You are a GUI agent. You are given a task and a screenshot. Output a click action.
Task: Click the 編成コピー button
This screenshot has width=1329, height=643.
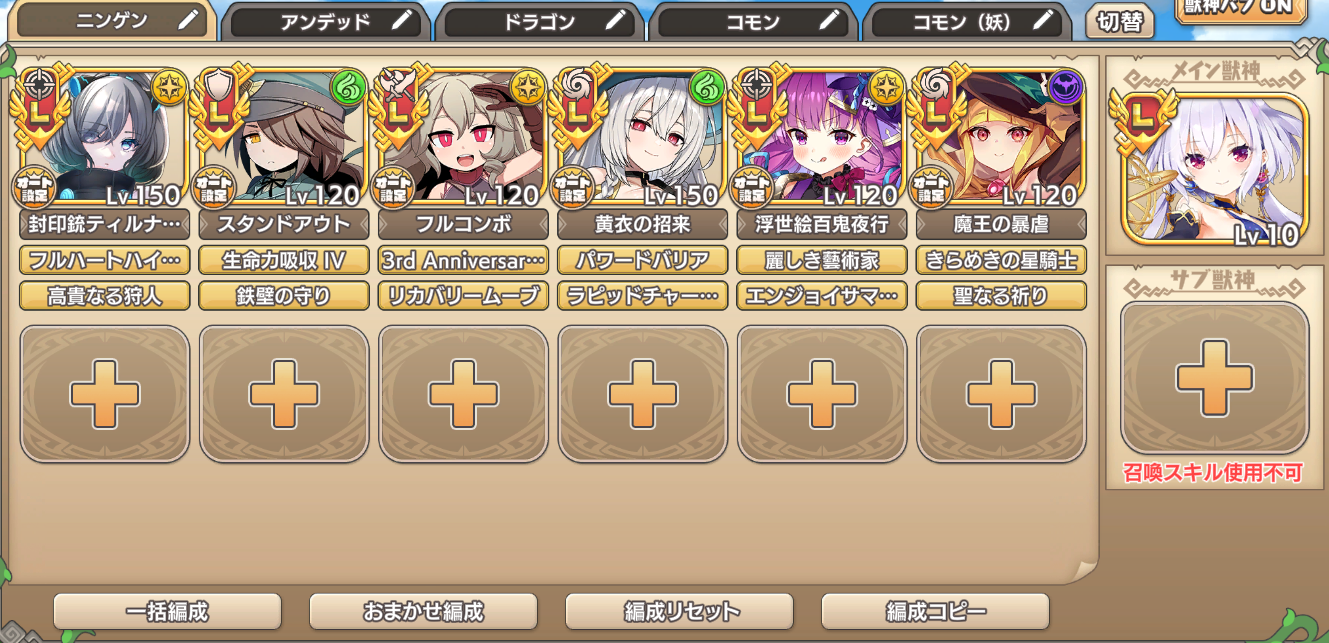tap(935, 611)
